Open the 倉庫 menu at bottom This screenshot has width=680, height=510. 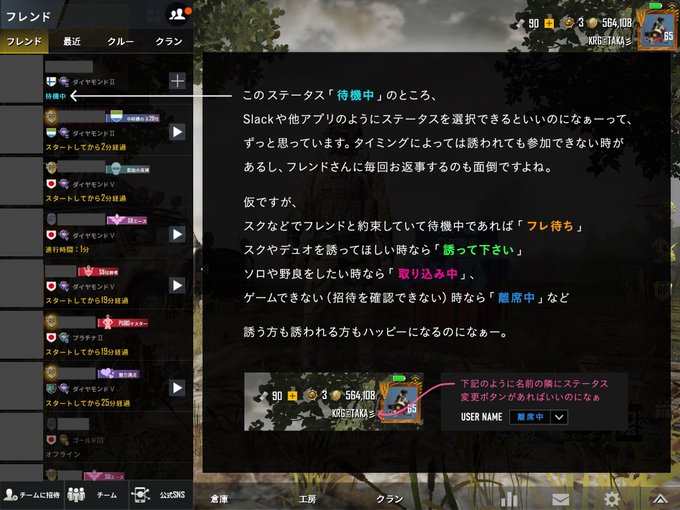(x=219, y=499)
